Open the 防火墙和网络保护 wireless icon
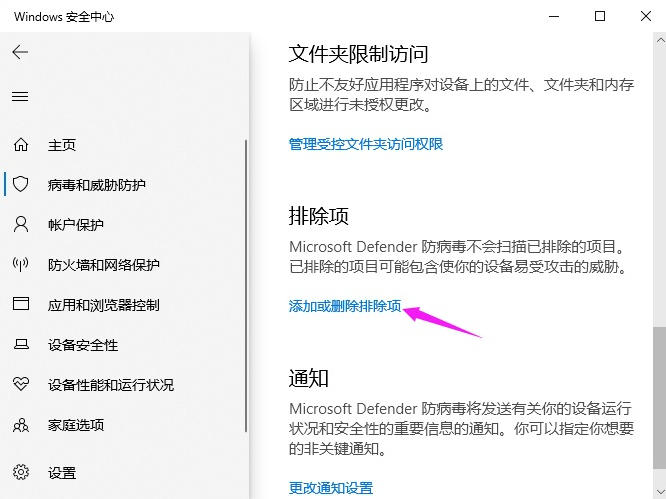Image resolution: width=666 pixels, height=499 pixels. click(x=21, y=265)
